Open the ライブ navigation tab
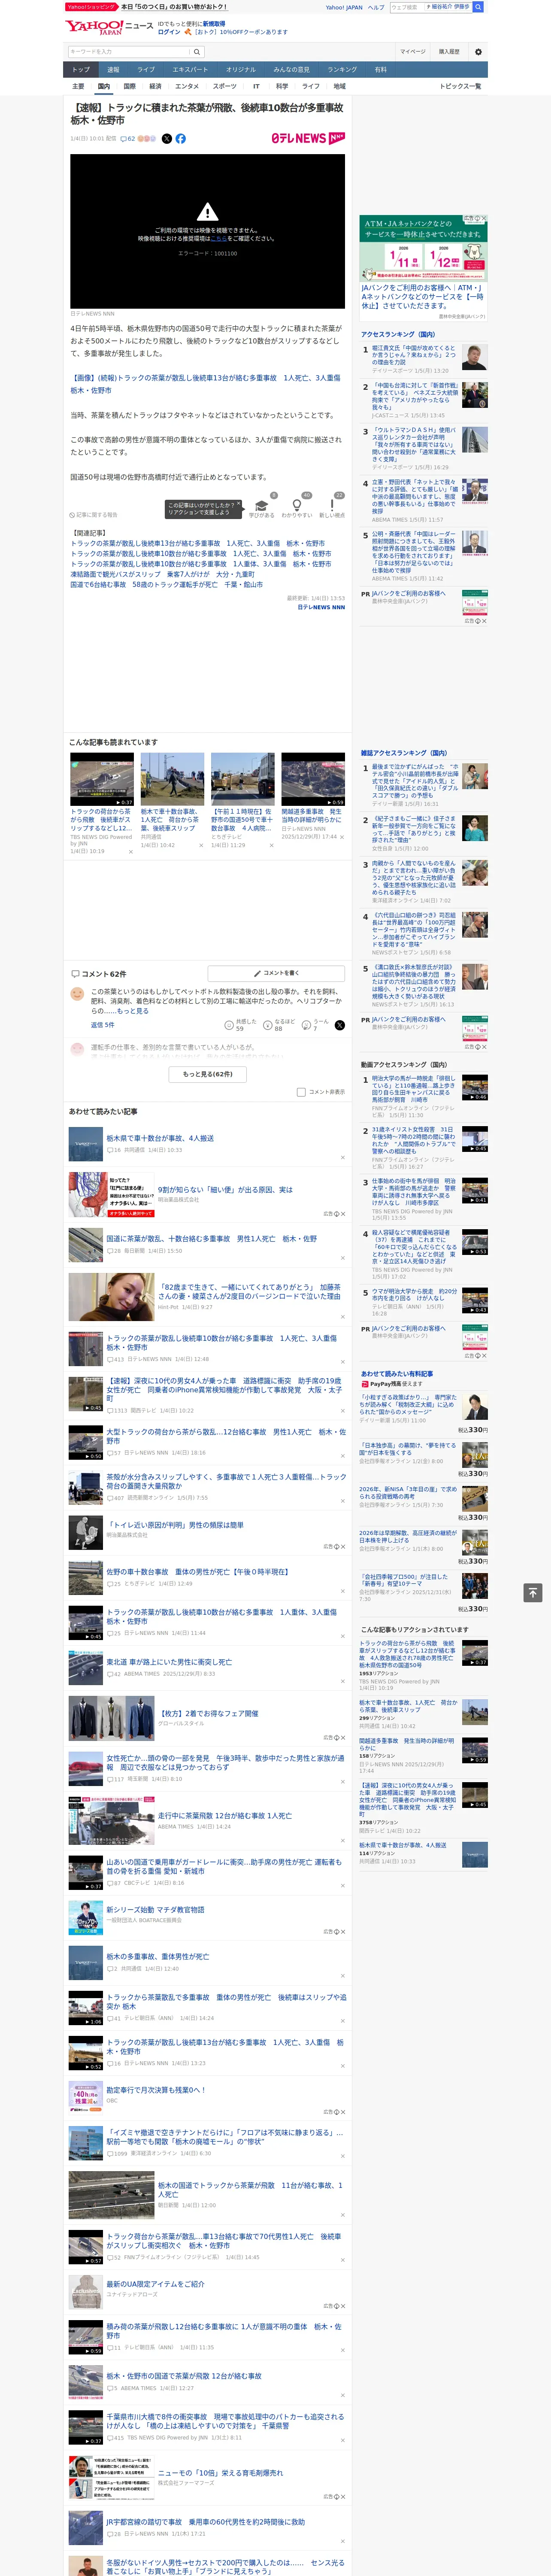 146,70
